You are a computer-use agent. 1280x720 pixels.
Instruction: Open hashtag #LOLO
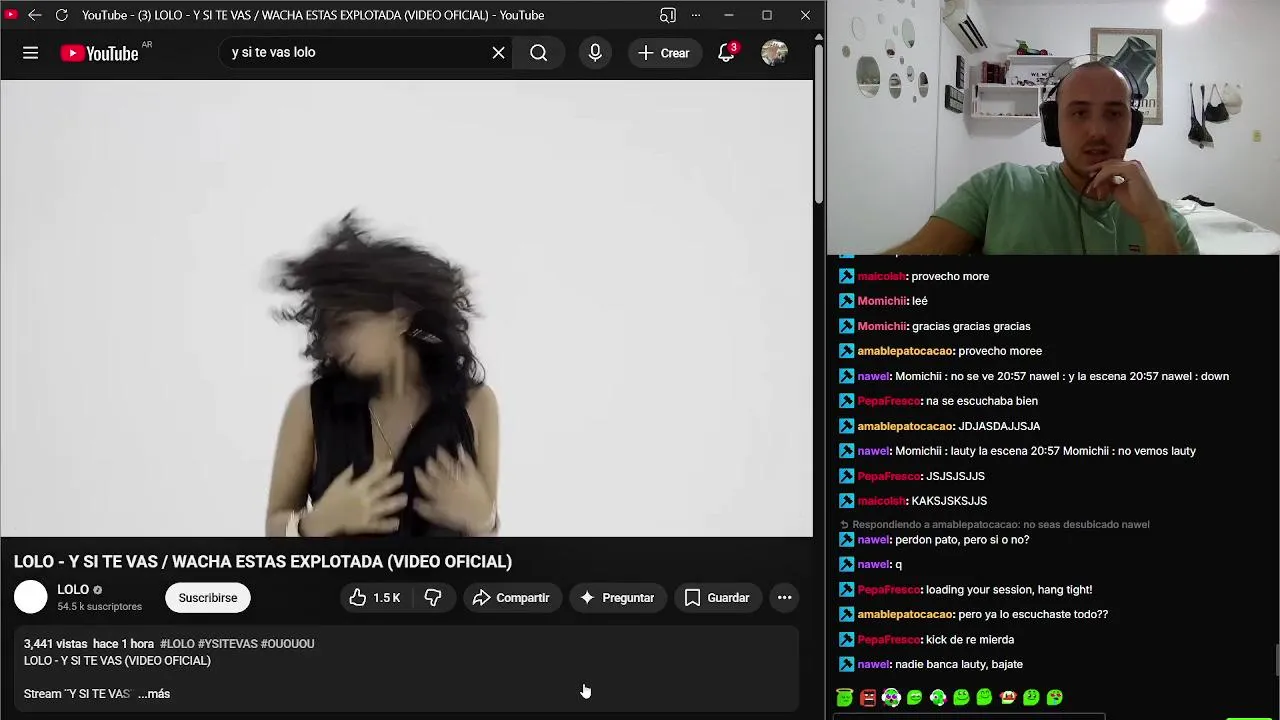point(177,644)
